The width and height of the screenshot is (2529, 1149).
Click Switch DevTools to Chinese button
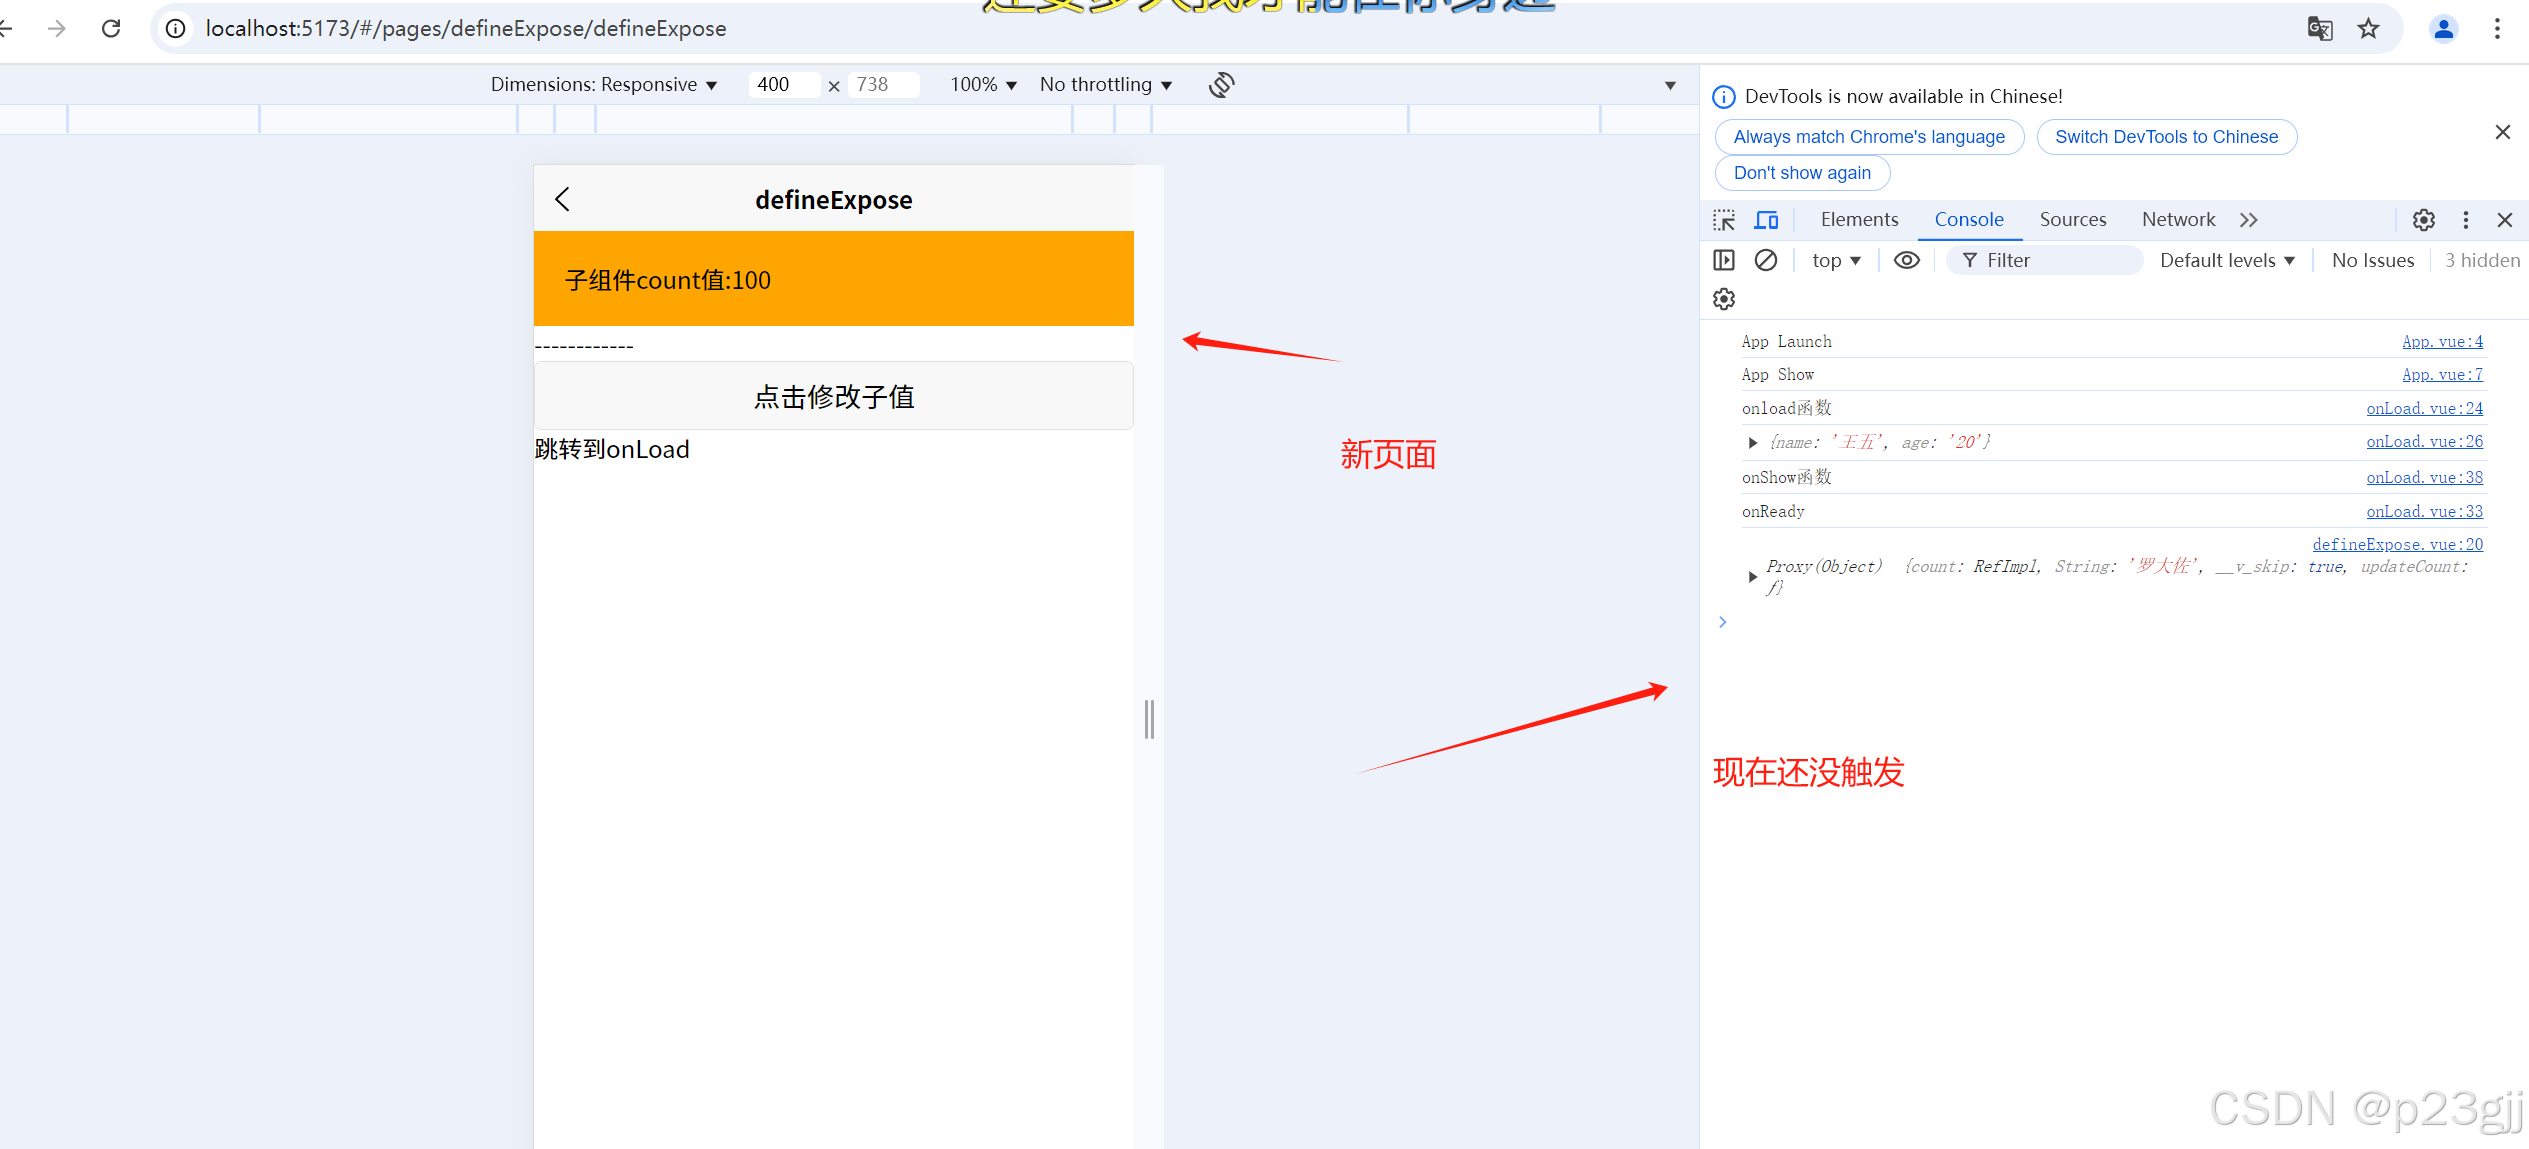tap(2166, 137)
